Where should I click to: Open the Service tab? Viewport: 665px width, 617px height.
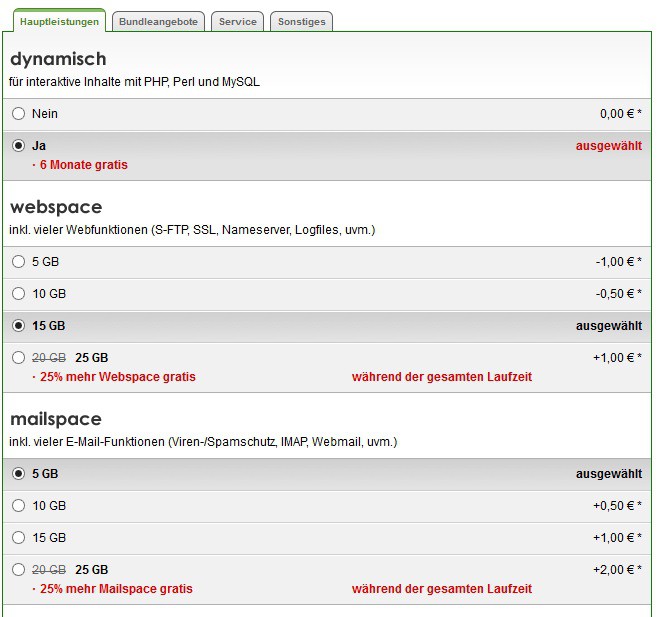[237, 21]
